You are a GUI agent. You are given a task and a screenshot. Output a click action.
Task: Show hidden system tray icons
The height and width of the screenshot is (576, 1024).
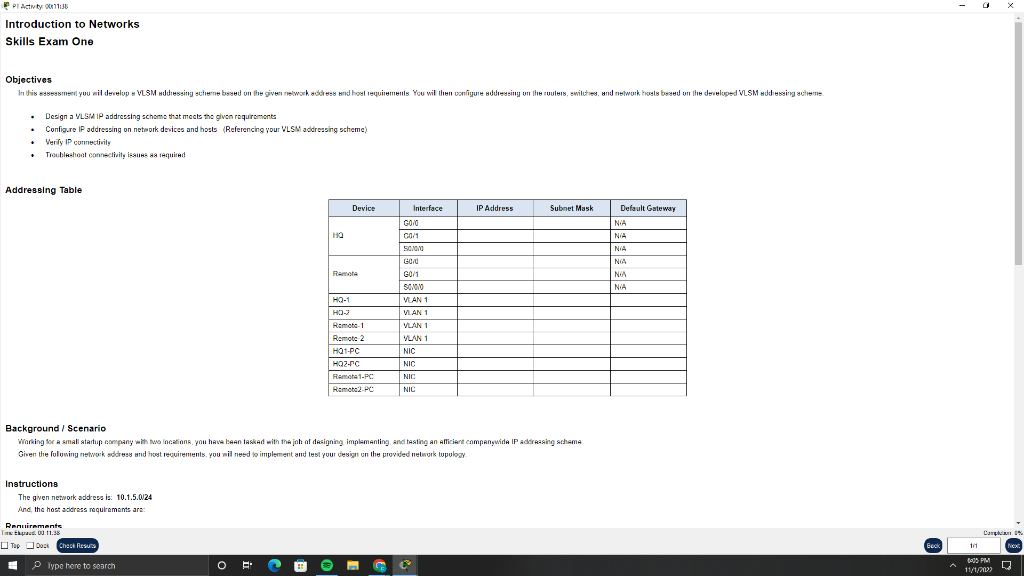coord(953,566)
